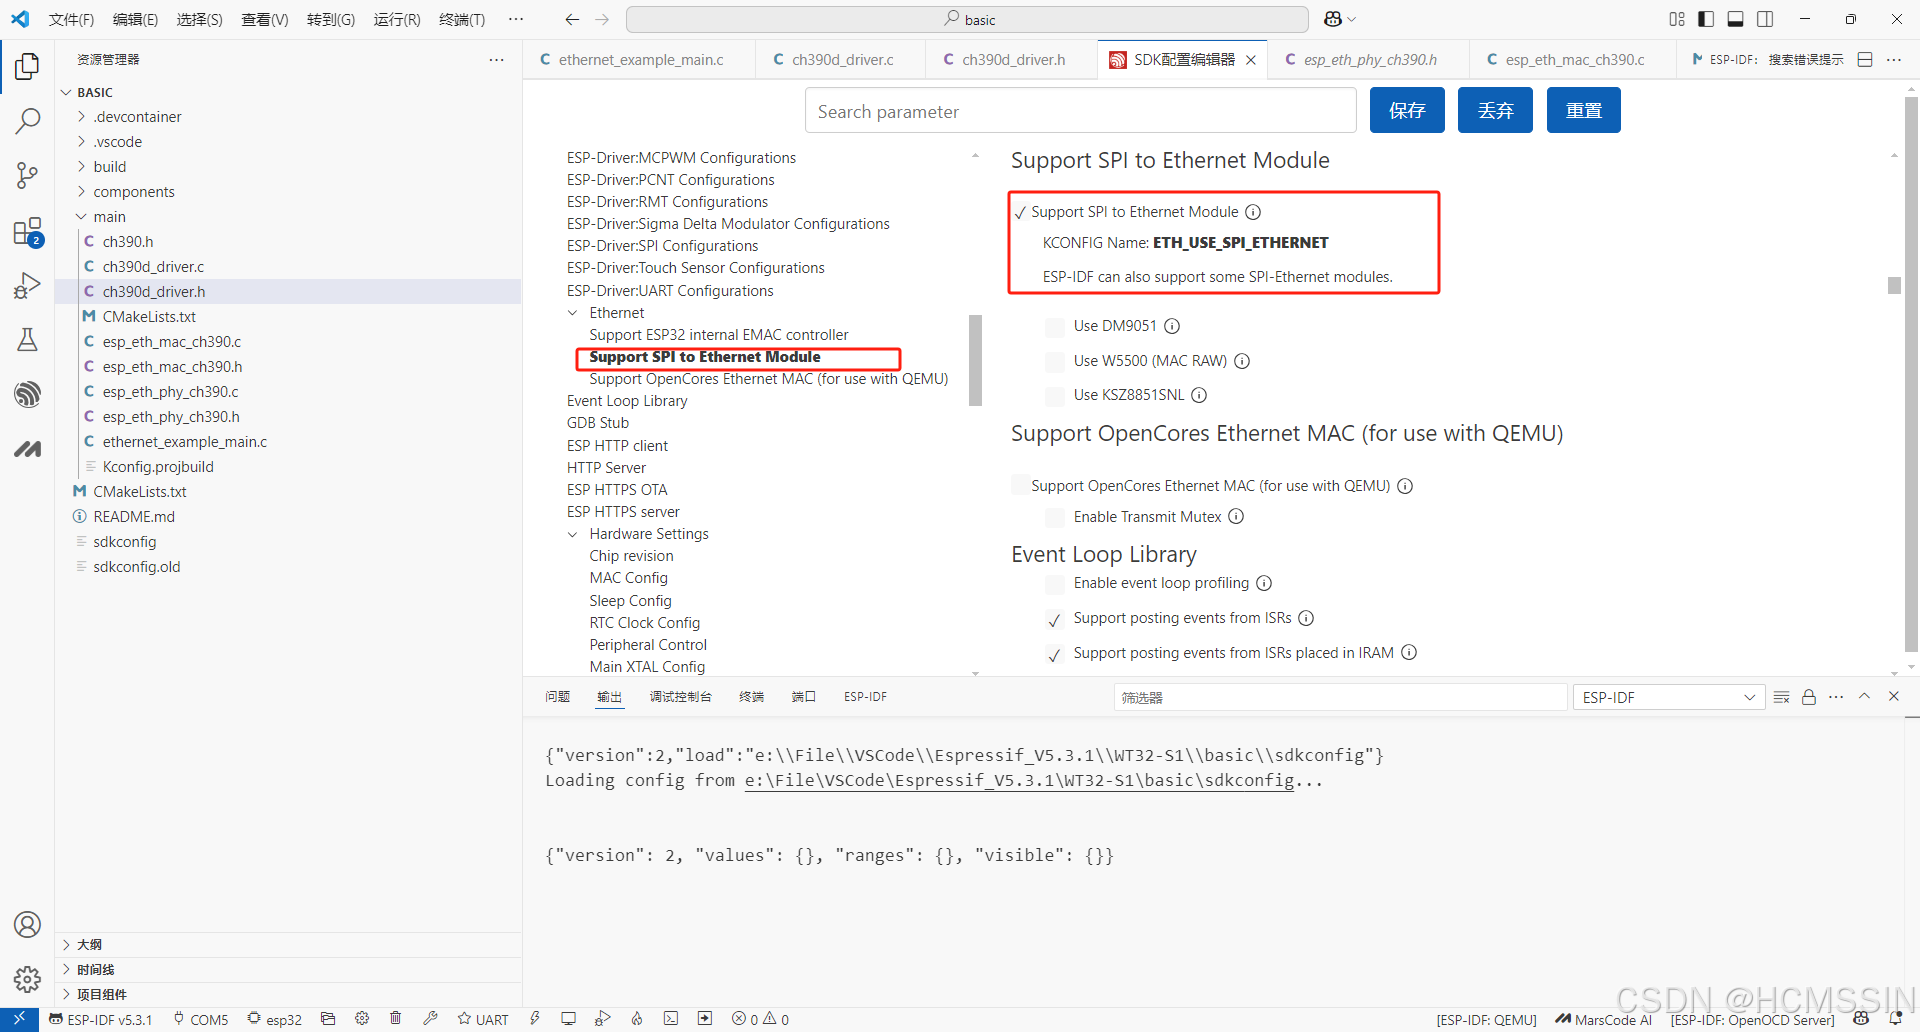Collapse Hardware Settings section
The height and width of the screenshot is (1032, 1920).
[573, 534]
